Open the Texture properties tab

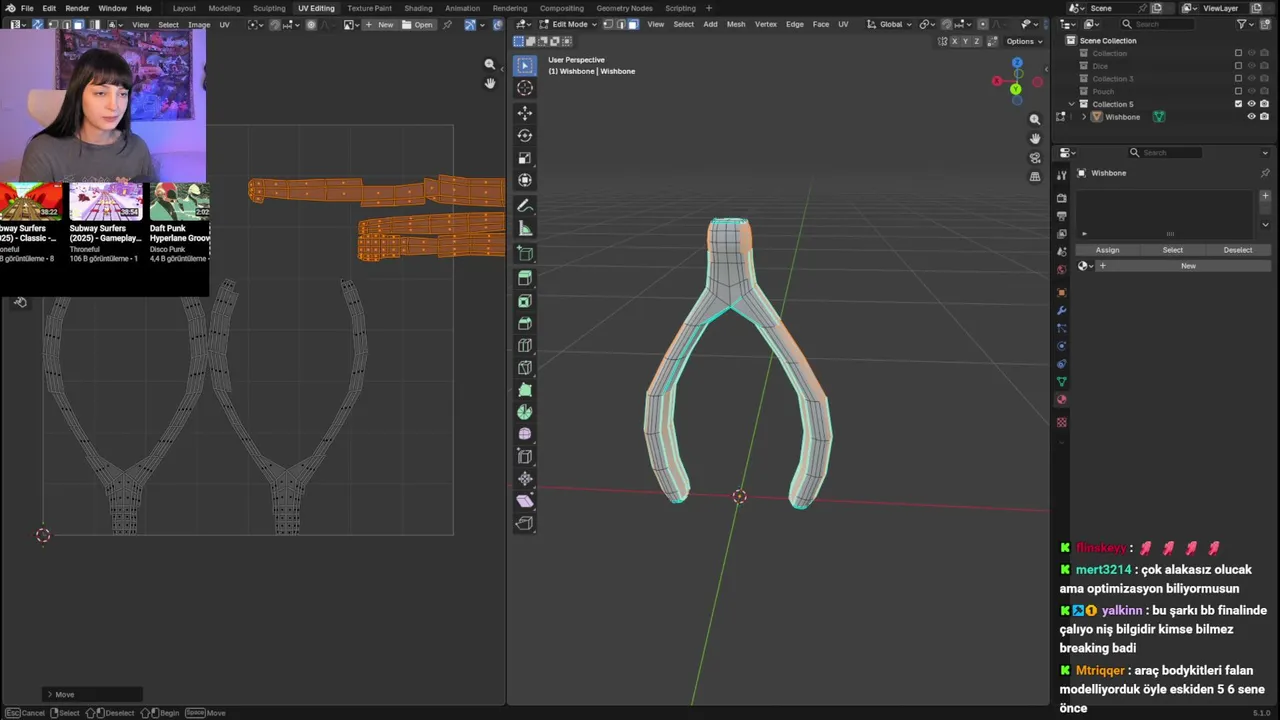1062,422
